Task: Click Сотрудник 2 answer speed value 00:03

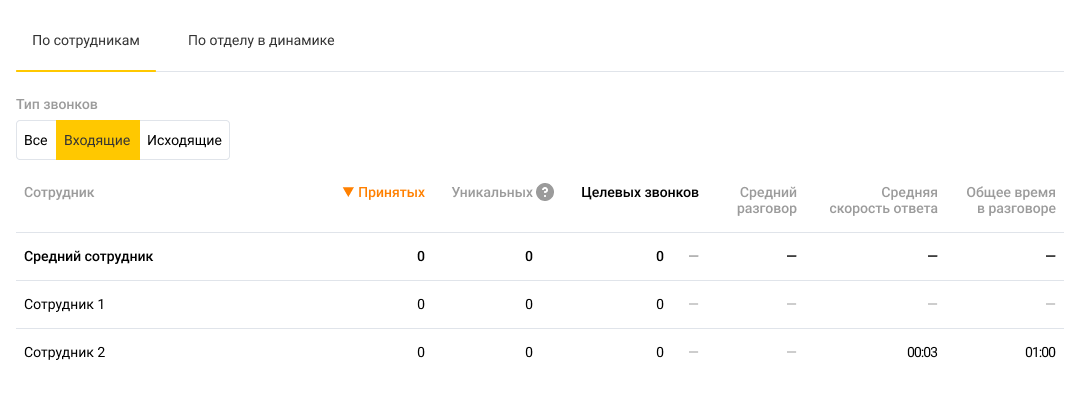Action: (x=922, y=352)
